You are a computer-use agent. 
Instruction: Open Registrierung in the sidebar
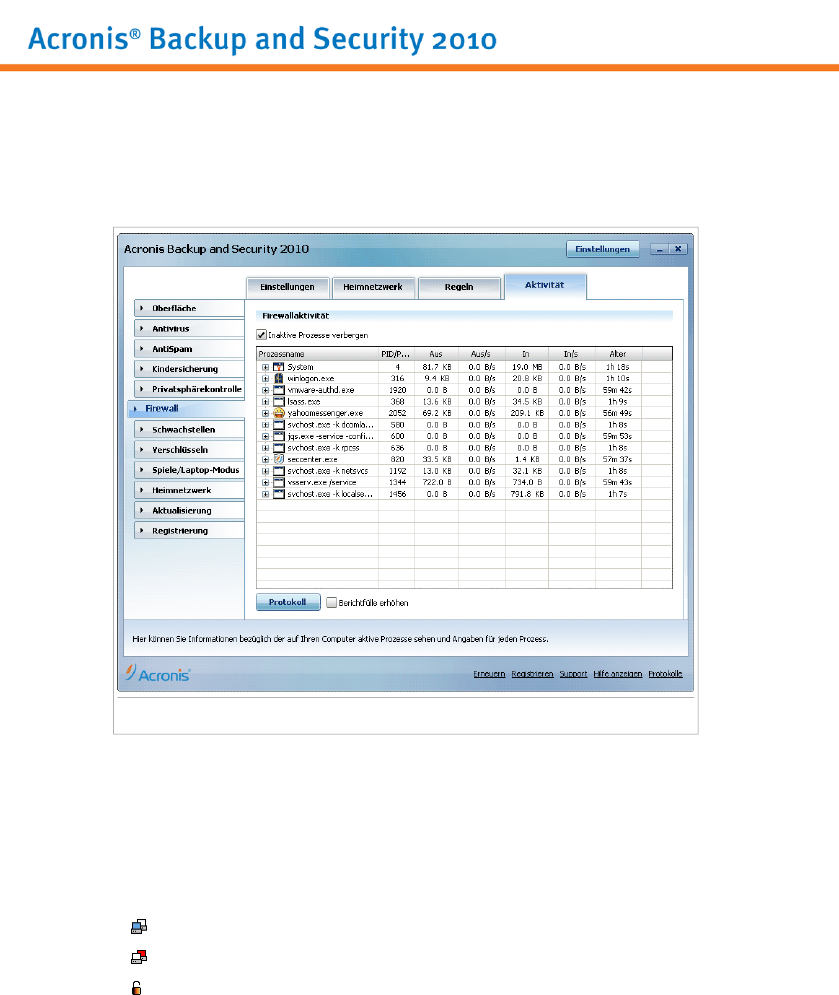coord(189,530)
